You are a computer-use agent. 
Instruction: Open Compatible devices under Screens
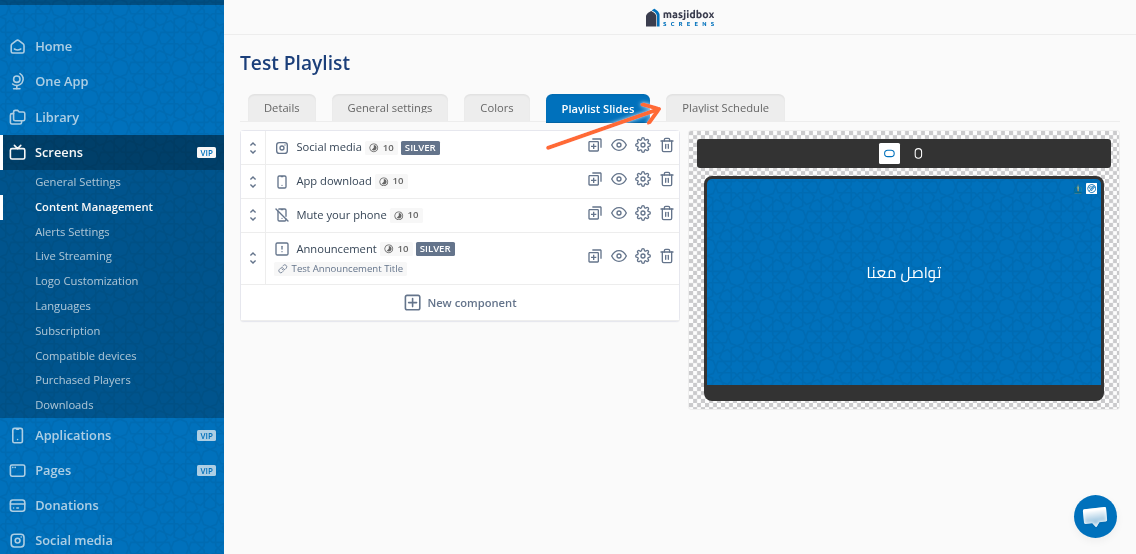tap(85, 356)
